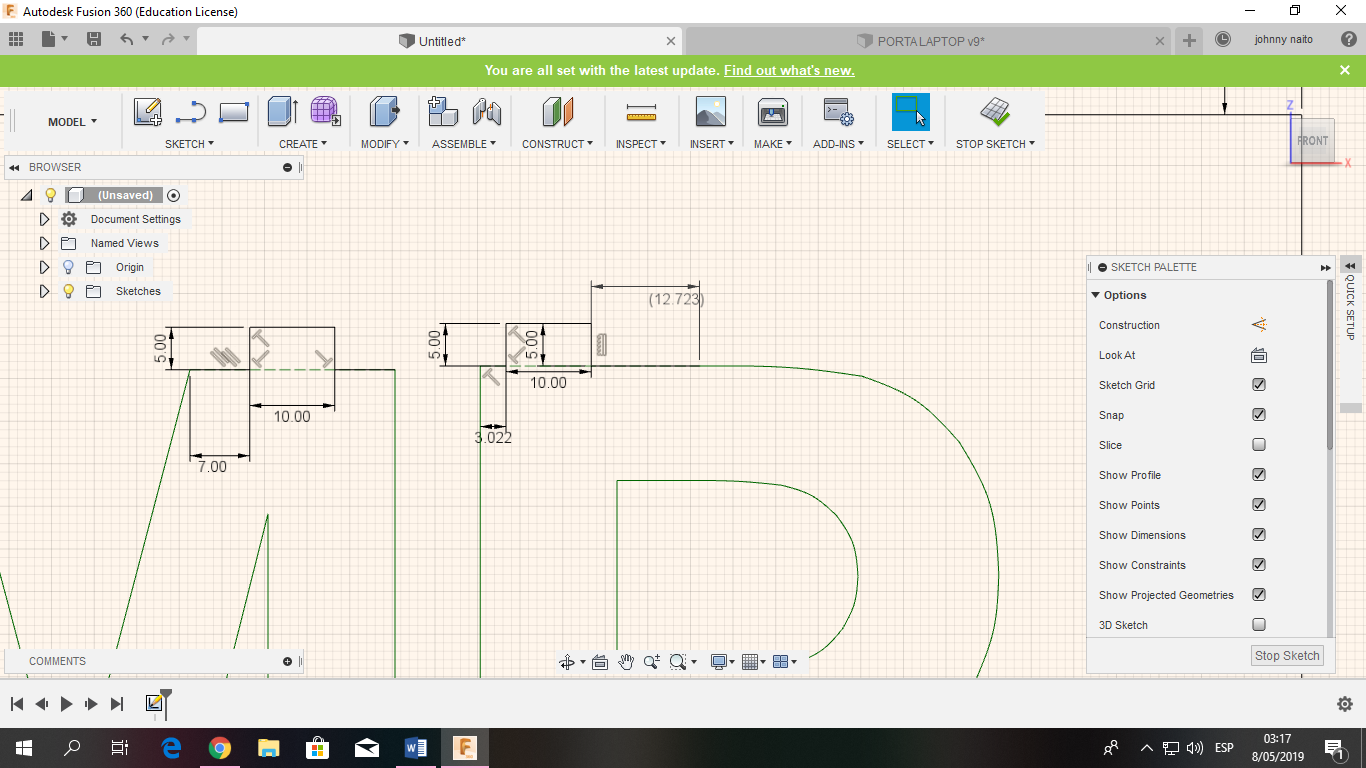The image size is (1366, 768).
Task: Toggle Sketches folder visibility bulb
Action: 68,291
